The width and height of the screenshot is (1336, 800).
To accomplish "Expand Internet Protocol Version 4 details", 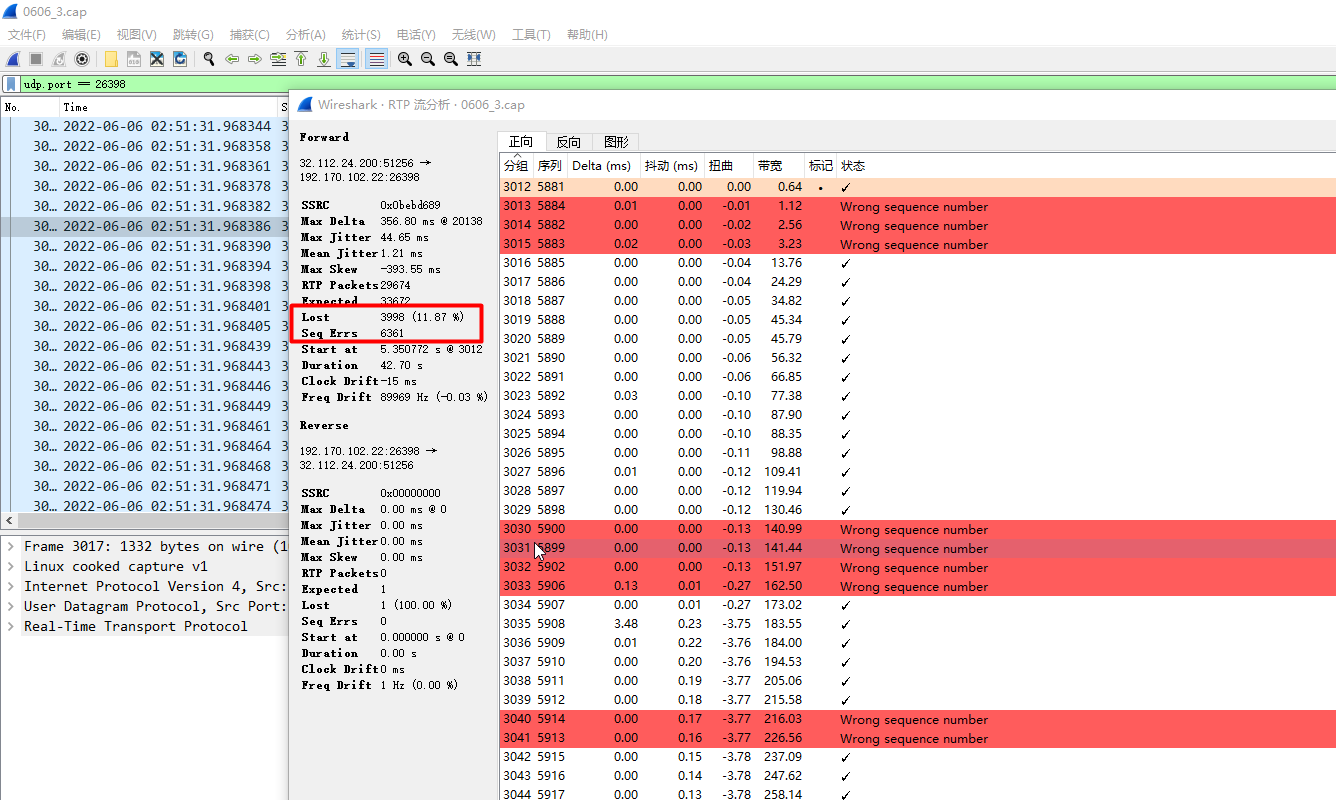I will (11, 586).
